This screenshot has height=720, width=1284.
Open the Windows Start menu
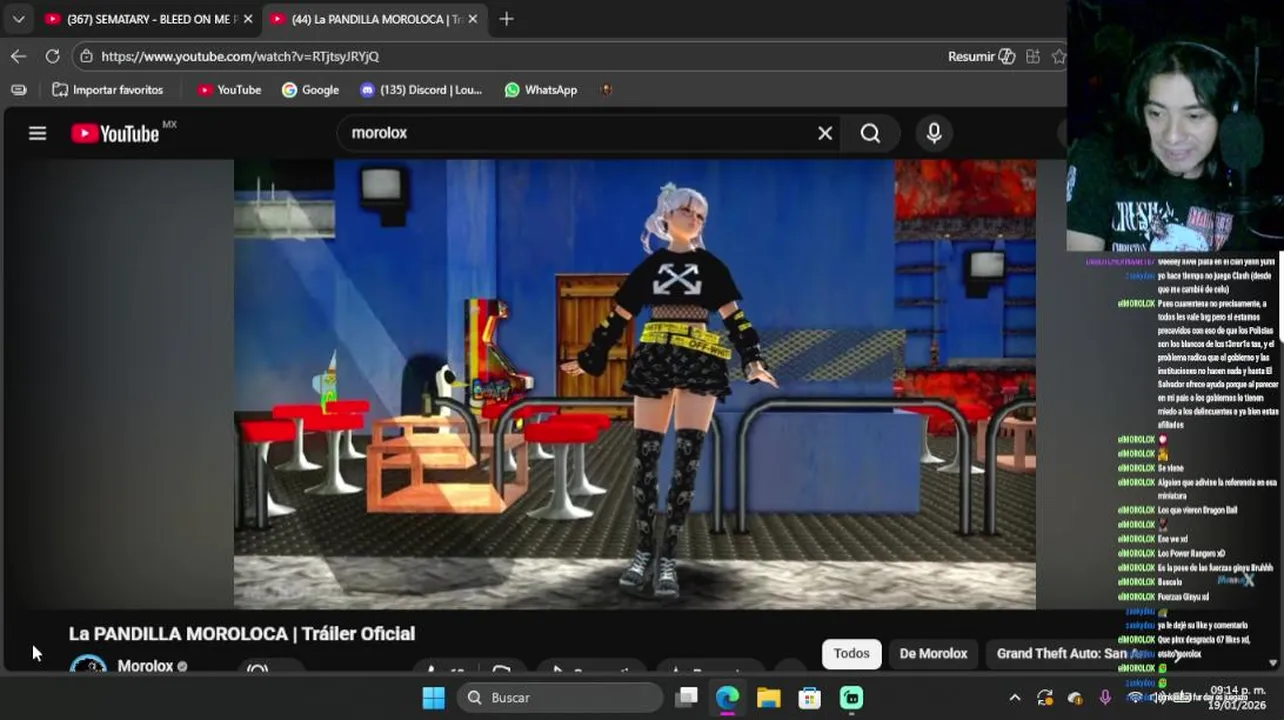coord(433,698)
